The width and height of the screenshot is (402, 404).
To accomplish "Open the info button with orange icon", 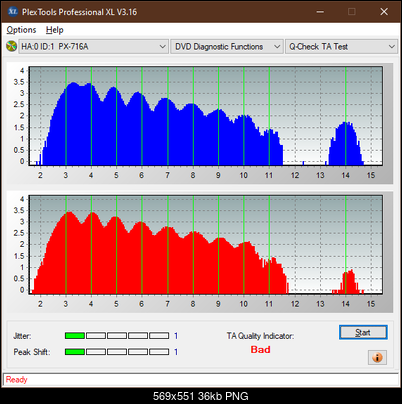I will (377, 357).
